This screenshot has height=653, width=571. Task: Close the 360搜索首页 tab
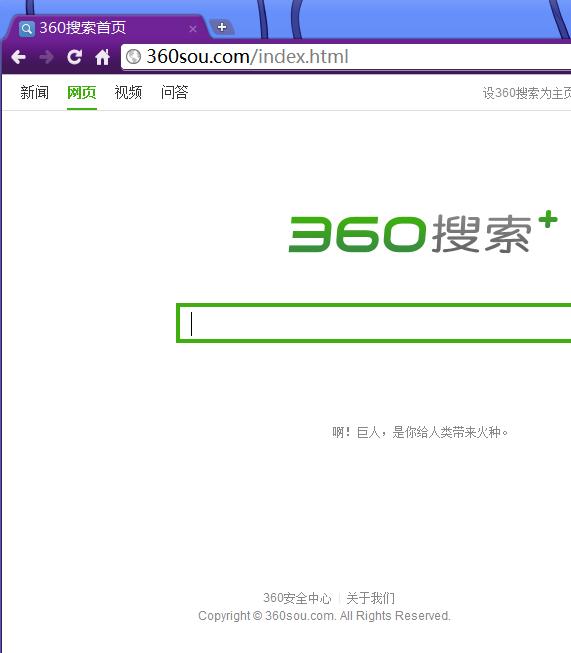[193, 29]
